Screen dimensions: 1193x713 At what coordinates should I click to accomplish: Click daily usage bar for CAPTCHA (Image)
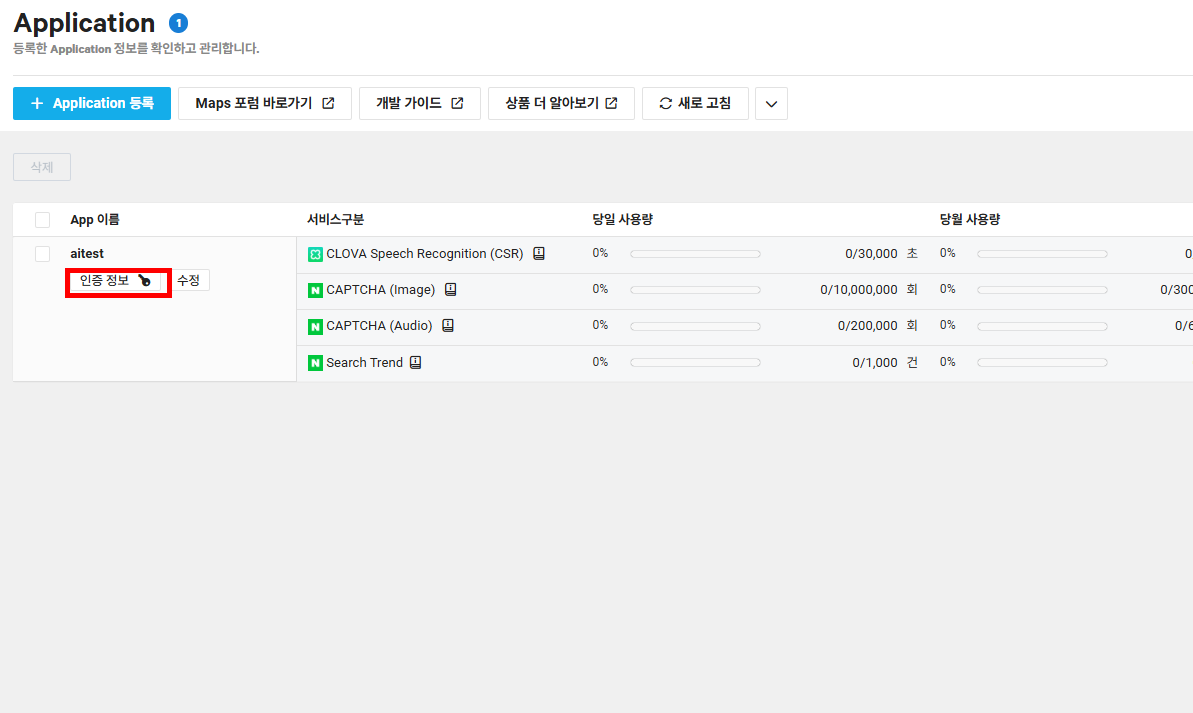pyautogui.click(x=695, y=290)
